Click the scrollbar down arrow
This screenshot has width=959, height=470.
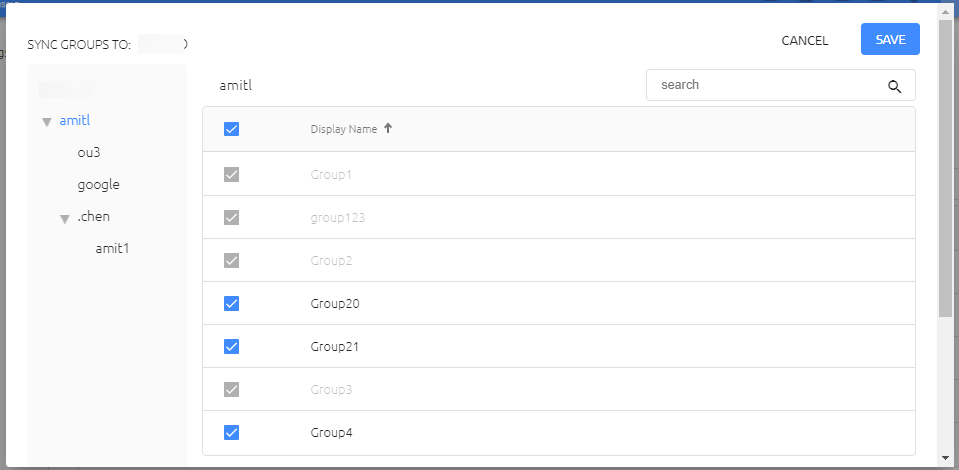(x=945, y=458)
